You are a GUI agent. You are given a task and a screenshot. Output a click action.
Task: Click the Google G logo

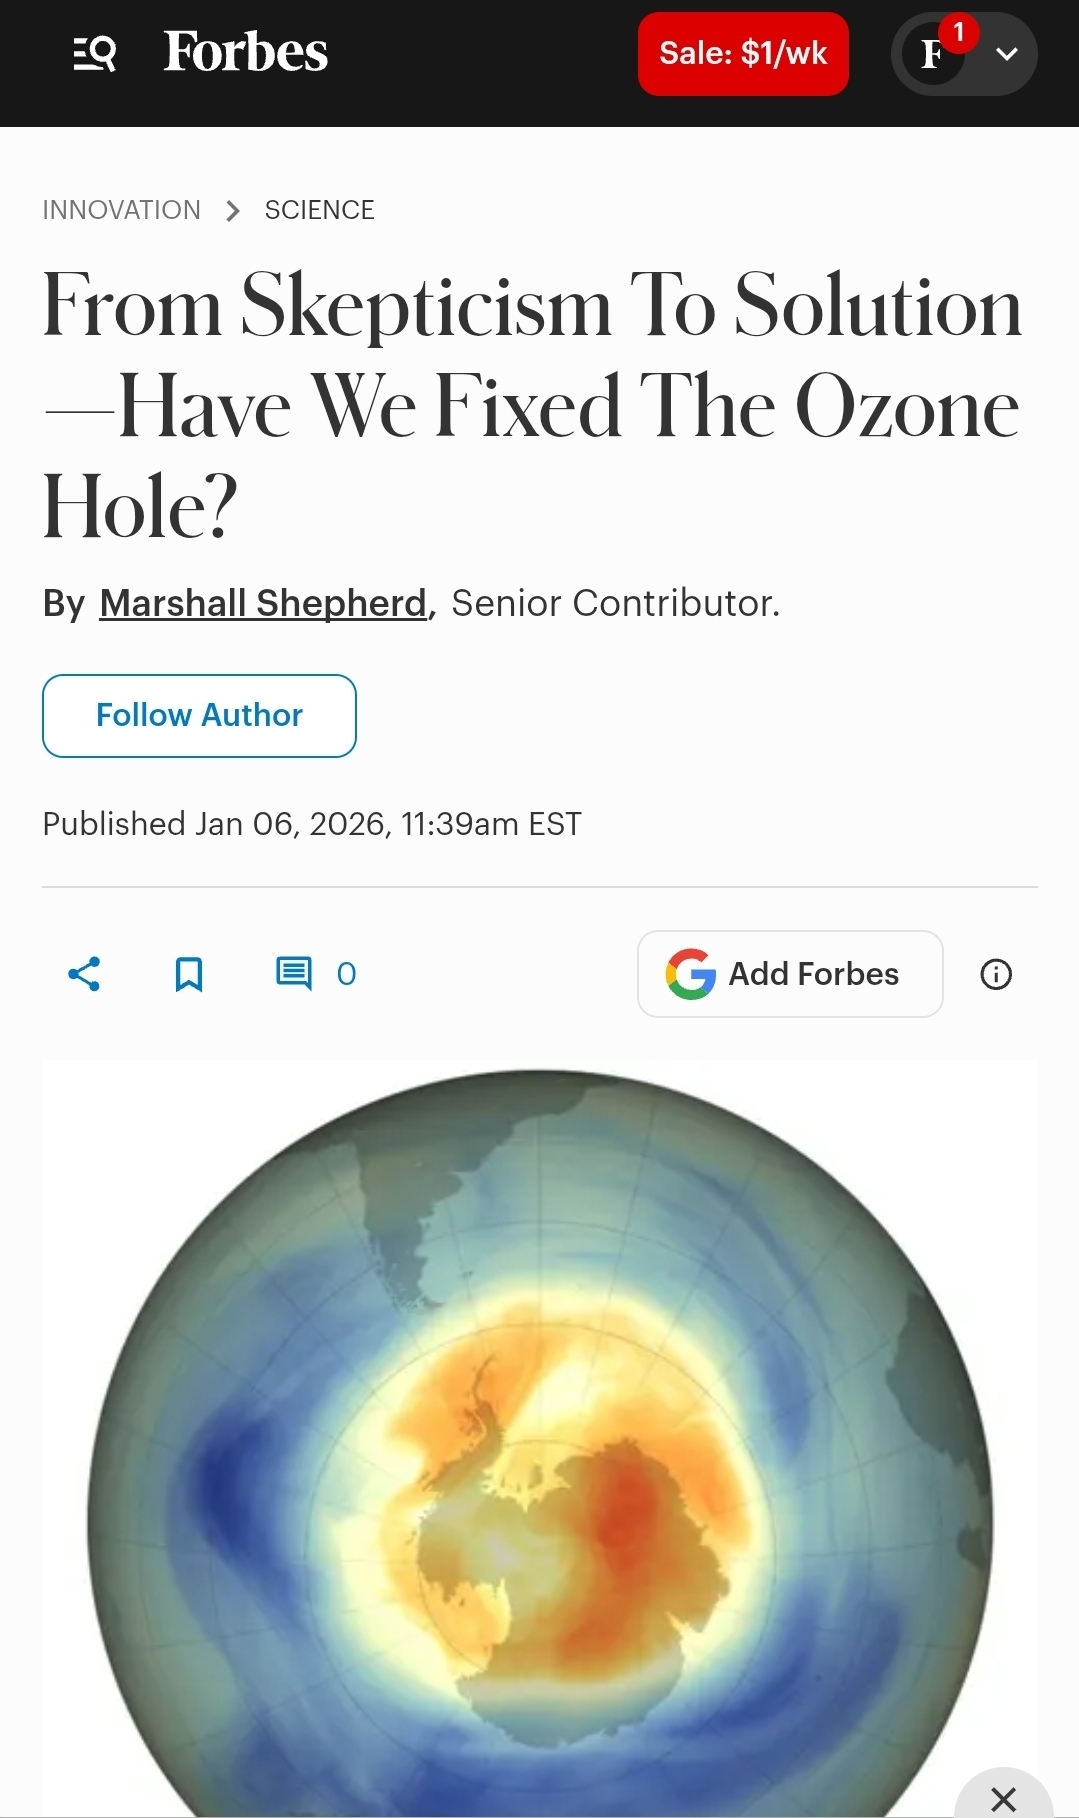(691, 974)
